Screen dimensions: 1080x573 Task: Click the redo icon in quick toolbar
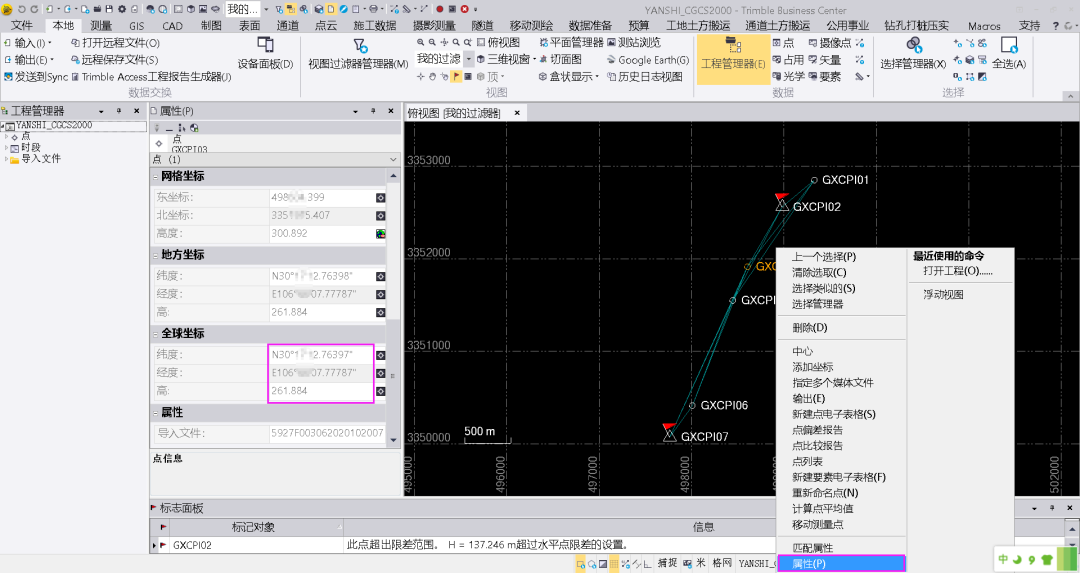(34, 9)
